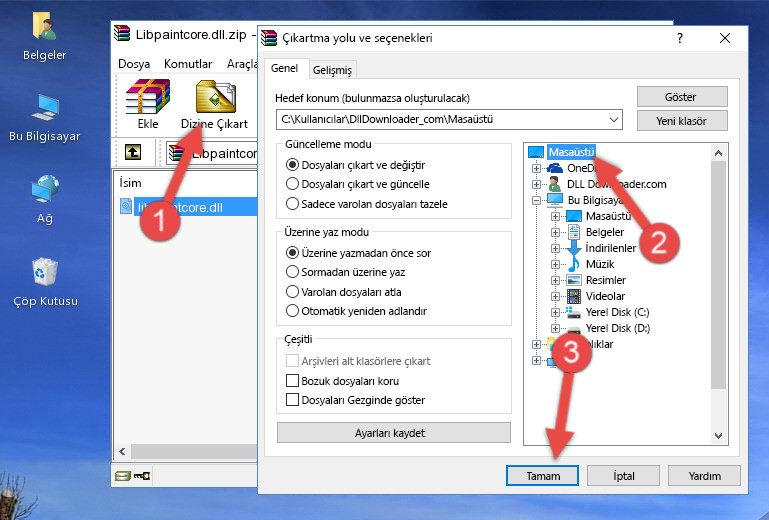The height and width of the screenshot is (520, 769).
Task: Click WinRAR file list scroll-left arrow
Action: point(123,451)
